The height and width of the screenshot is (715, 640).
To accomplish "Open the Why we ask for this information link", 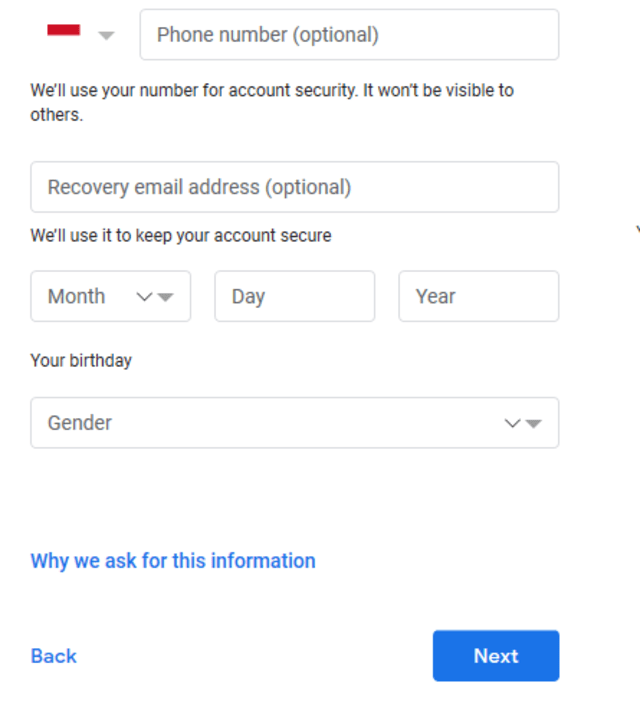I will pos(173,561).
